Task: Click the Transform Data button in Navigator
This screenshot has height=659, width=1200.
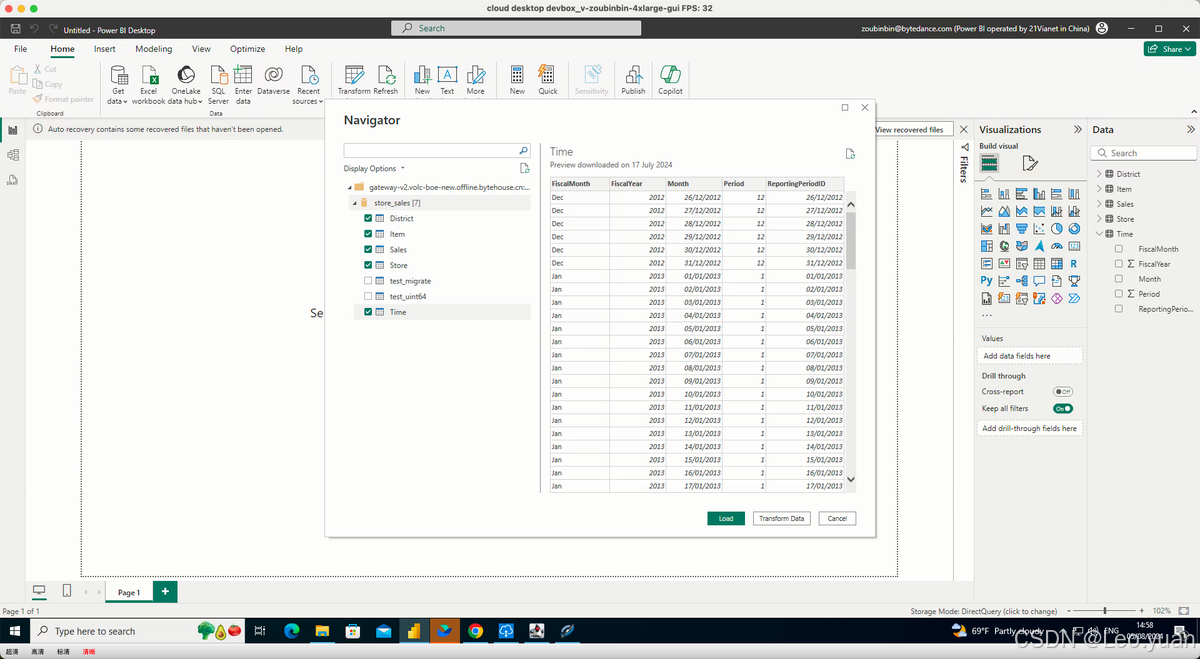Action: [x=782, y=518]
